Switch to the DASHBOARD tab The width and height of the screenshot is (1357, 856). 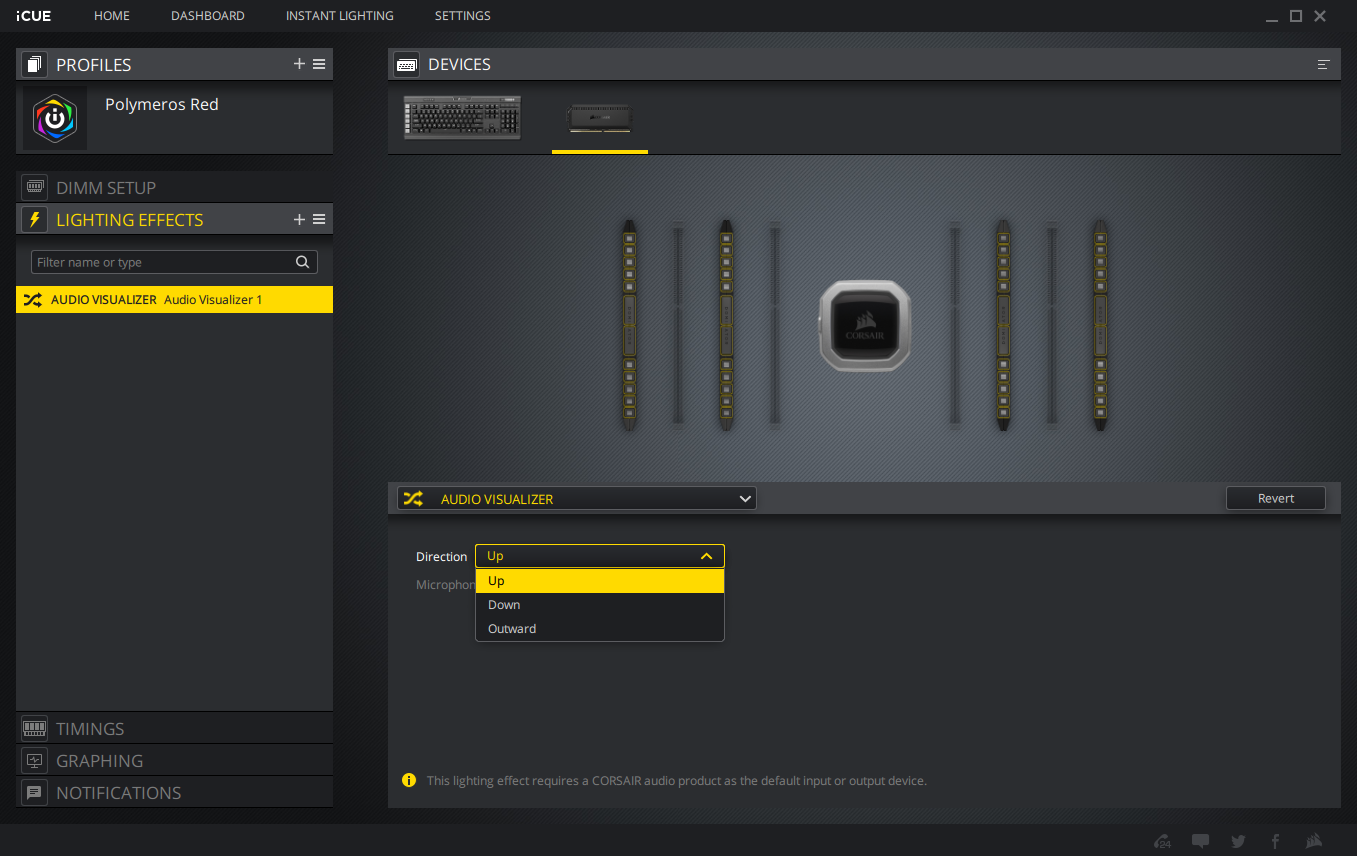point(208,16)
